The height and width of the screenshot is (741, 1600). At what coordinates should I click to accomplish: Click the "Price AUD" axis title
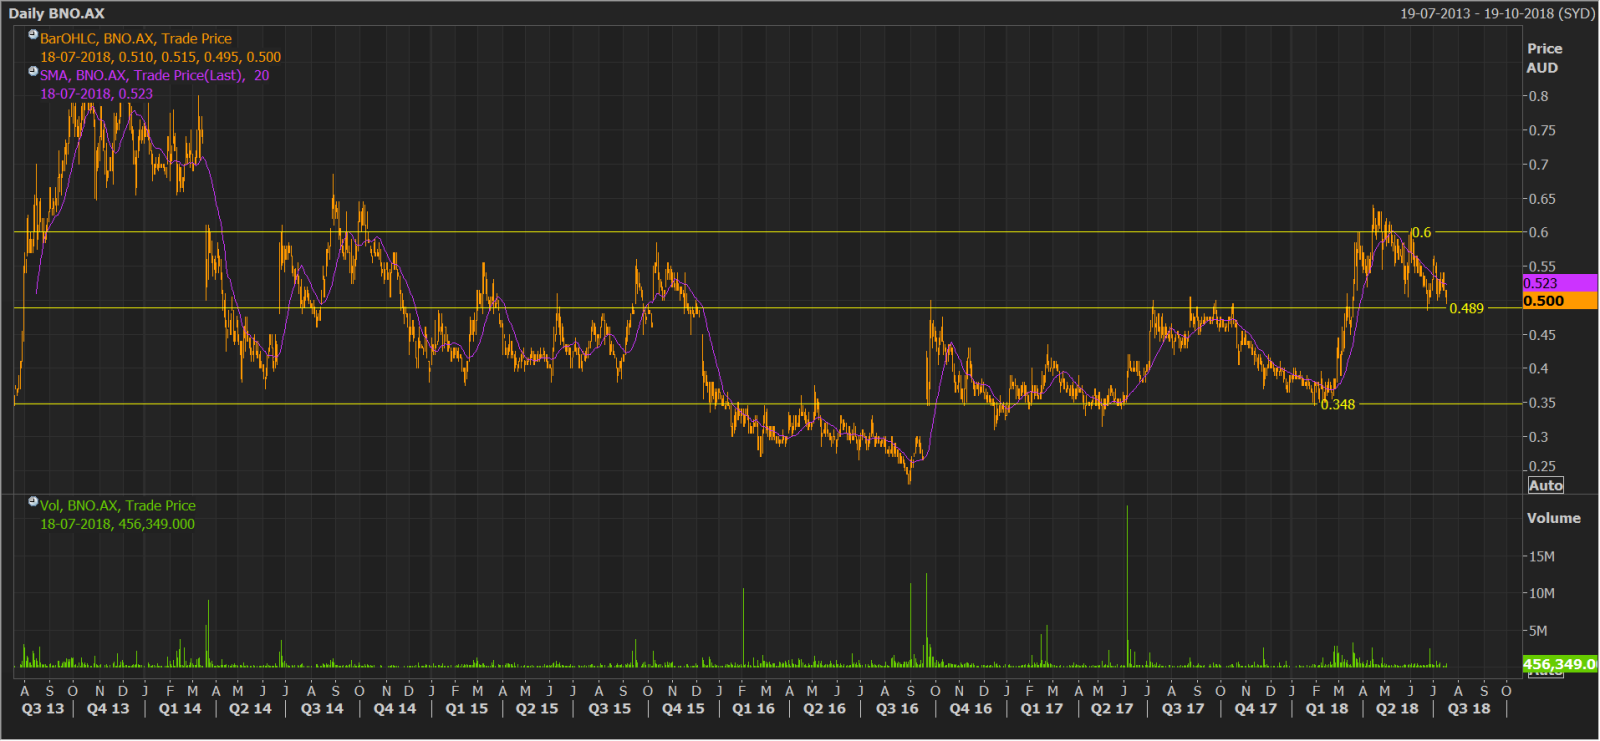coord(1544,58)
